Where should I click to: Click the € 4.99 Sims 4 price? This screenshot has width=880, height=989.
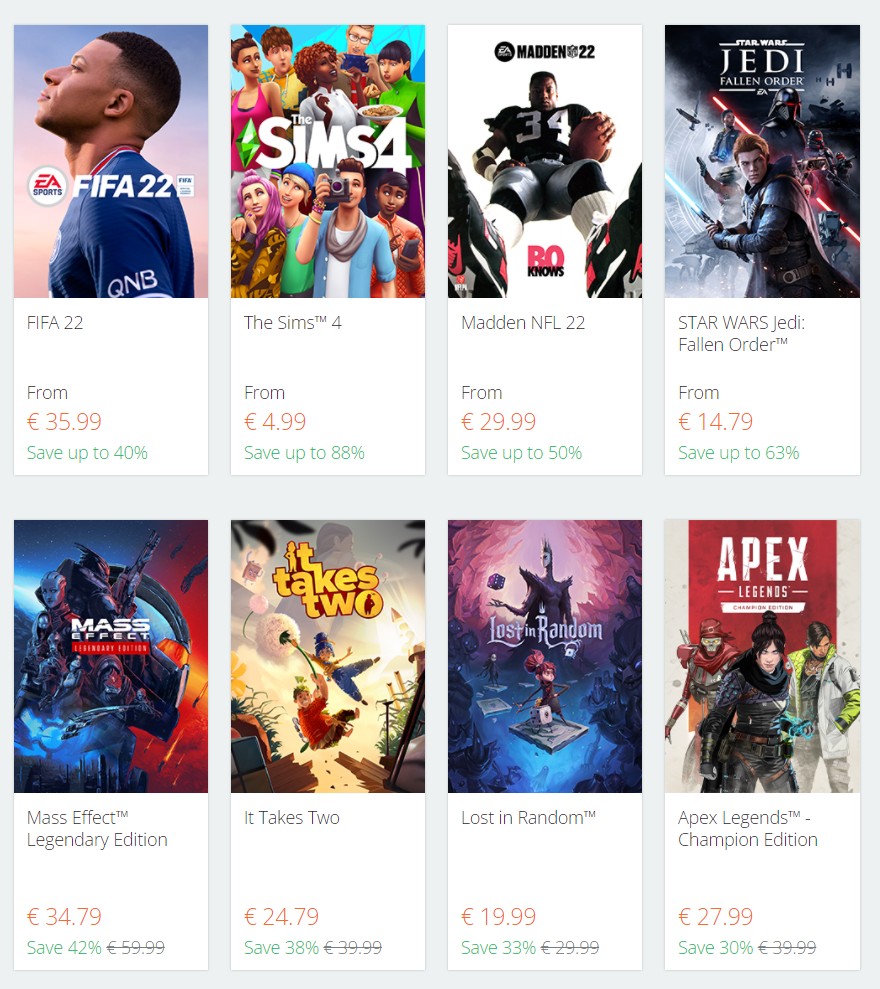(x=275, y=421)
